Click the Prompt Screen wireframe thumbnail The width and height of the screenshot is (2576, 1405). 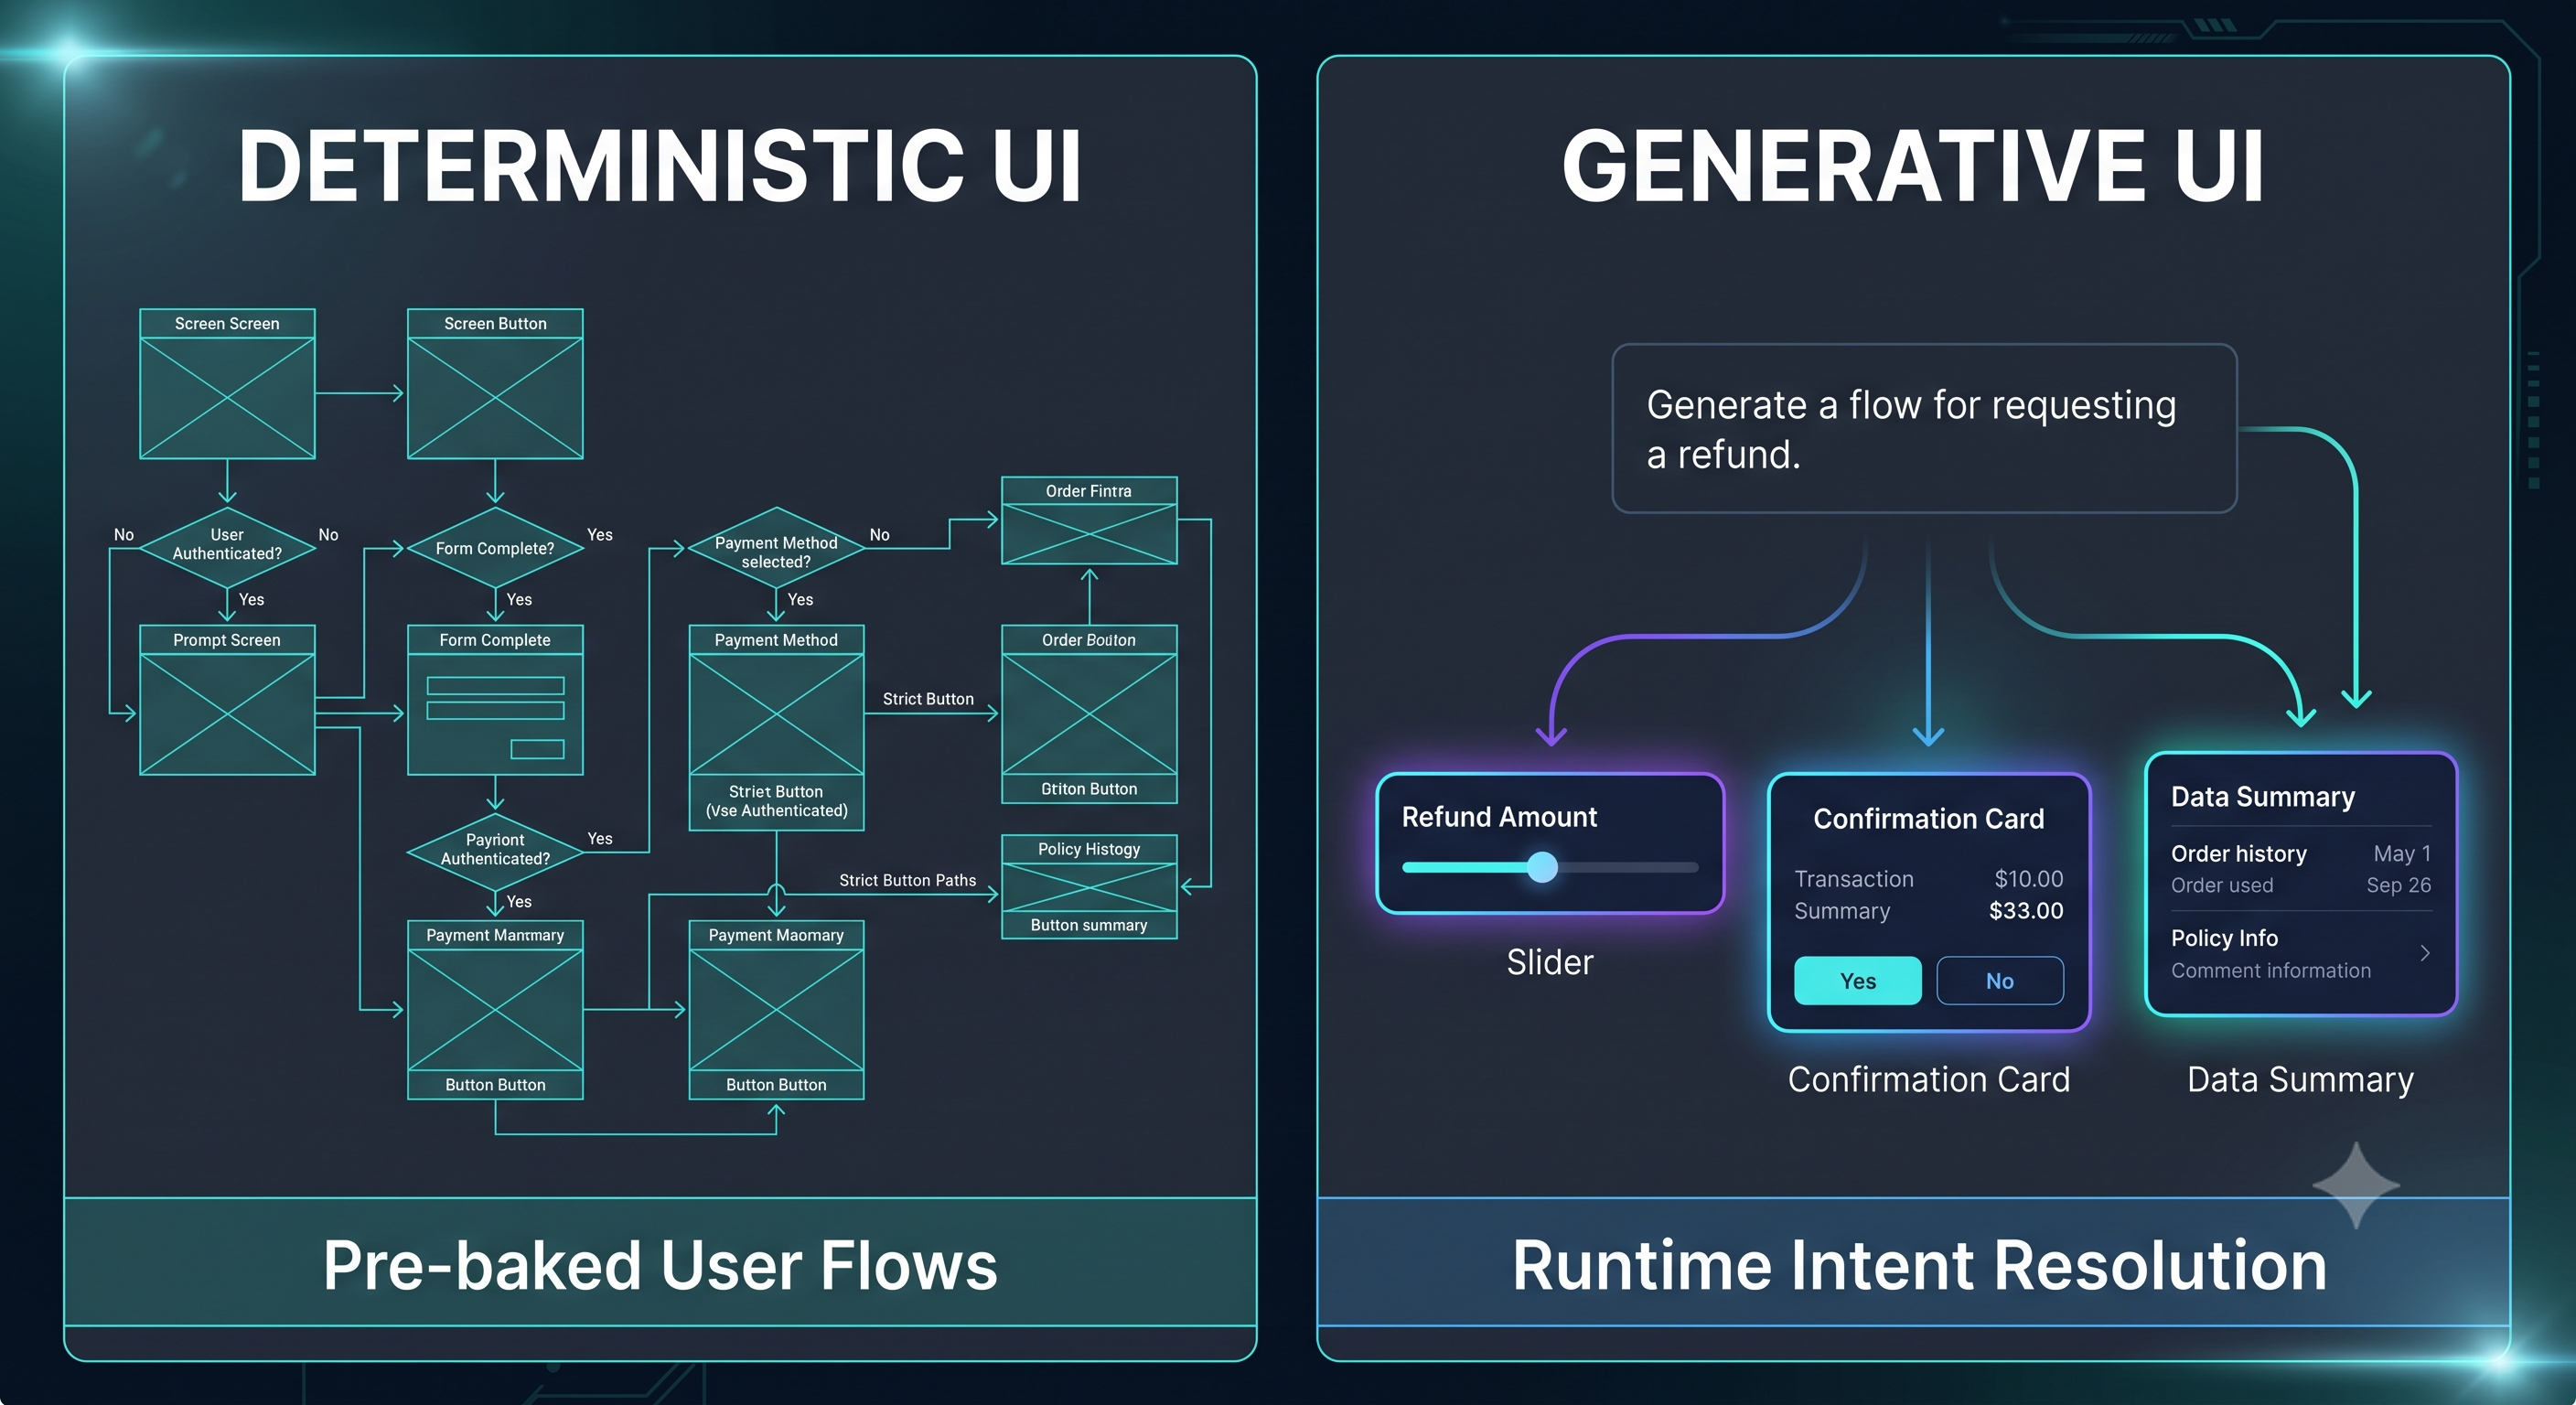227,700
